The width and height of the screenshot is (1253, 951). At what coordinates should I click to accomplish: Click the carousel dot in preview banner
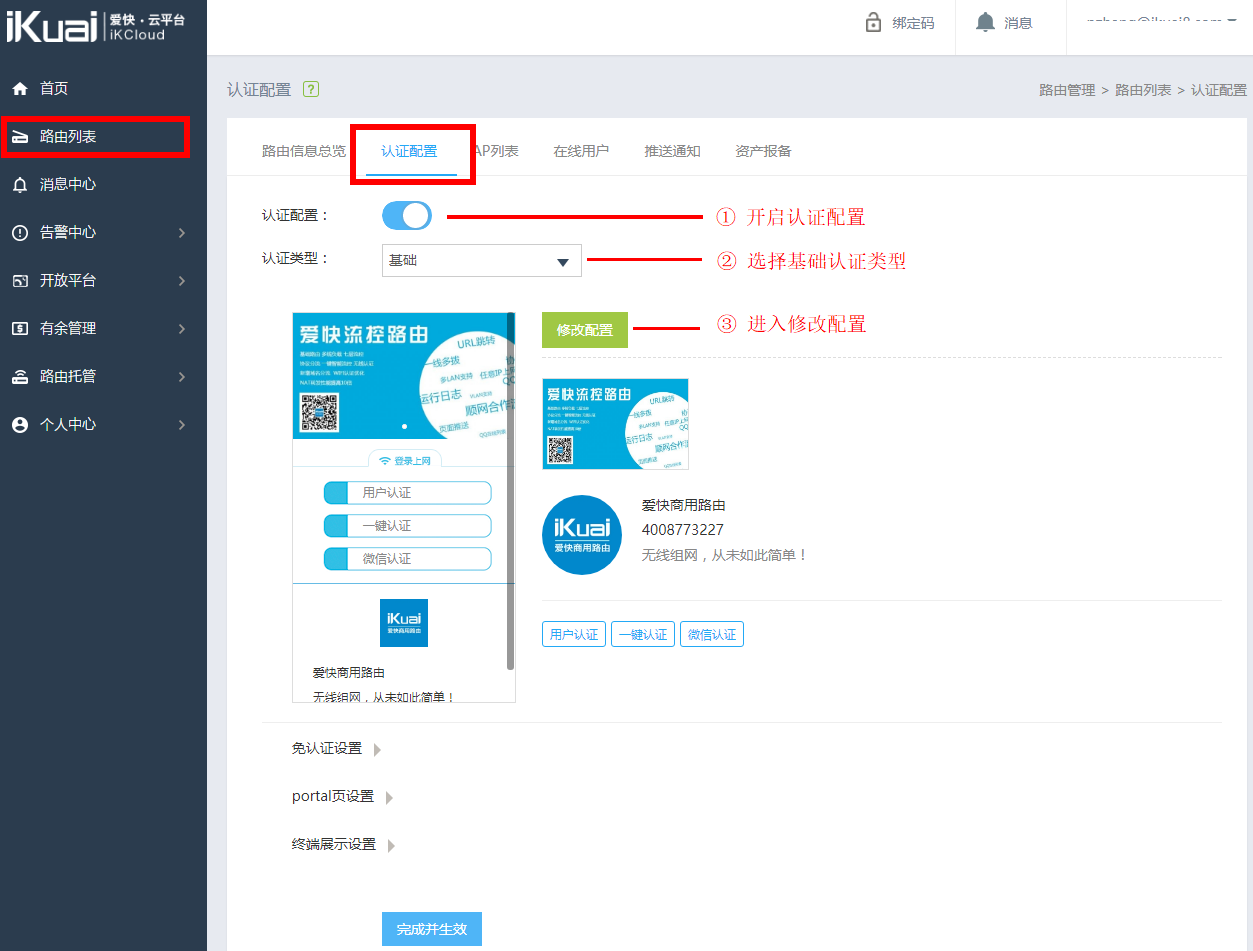[x=404, y=426]
